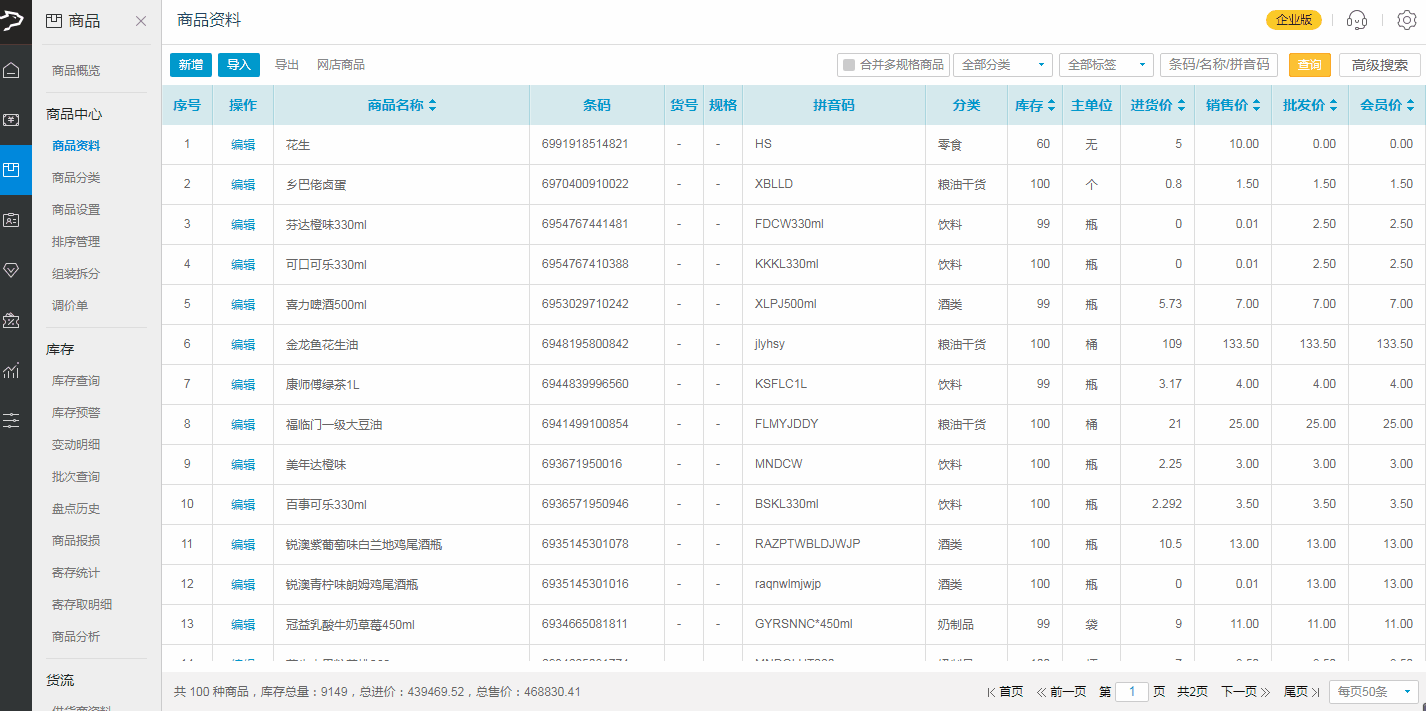Open 库存查询 in the side menu
The height and width of the screenshot is (711, 1426).
[x=76, y=381]
